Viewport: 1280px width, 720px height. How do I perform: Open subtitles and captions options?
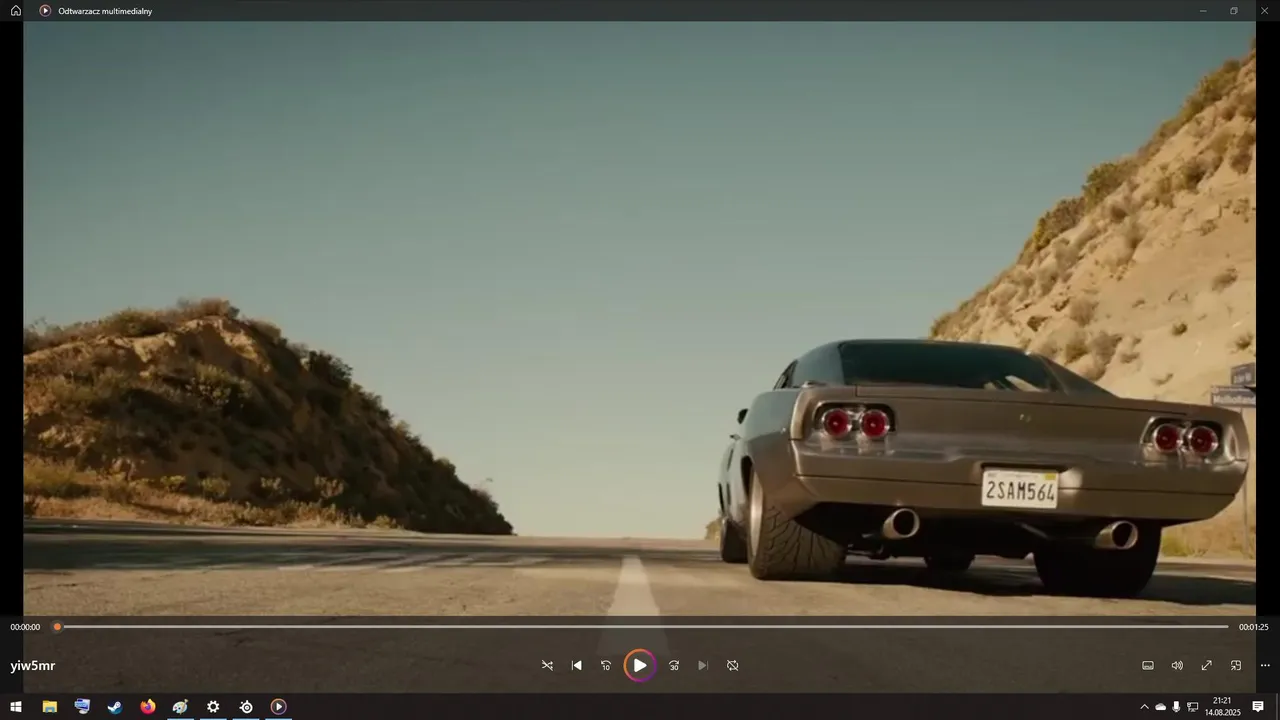coord(1148,665)
